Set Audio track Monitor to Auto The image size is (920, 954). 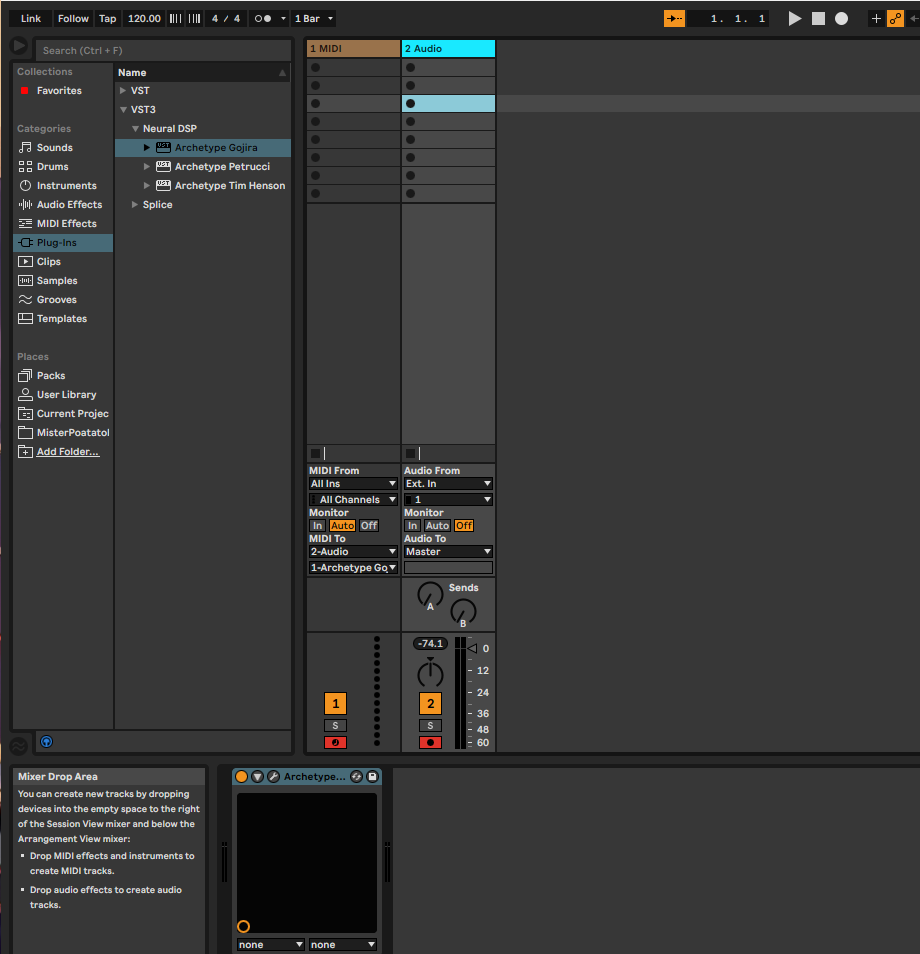coord(437,526)
